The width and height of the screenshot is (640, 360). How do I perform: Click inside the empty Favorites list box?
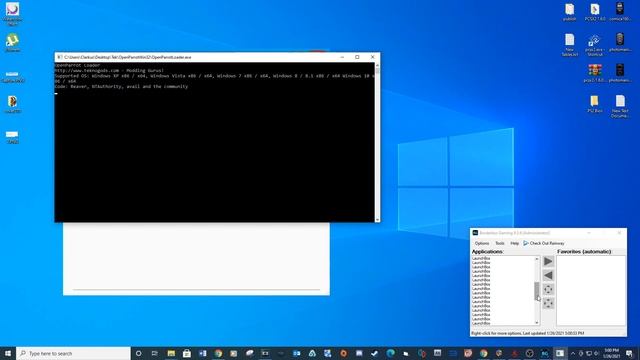coord(591,290)
